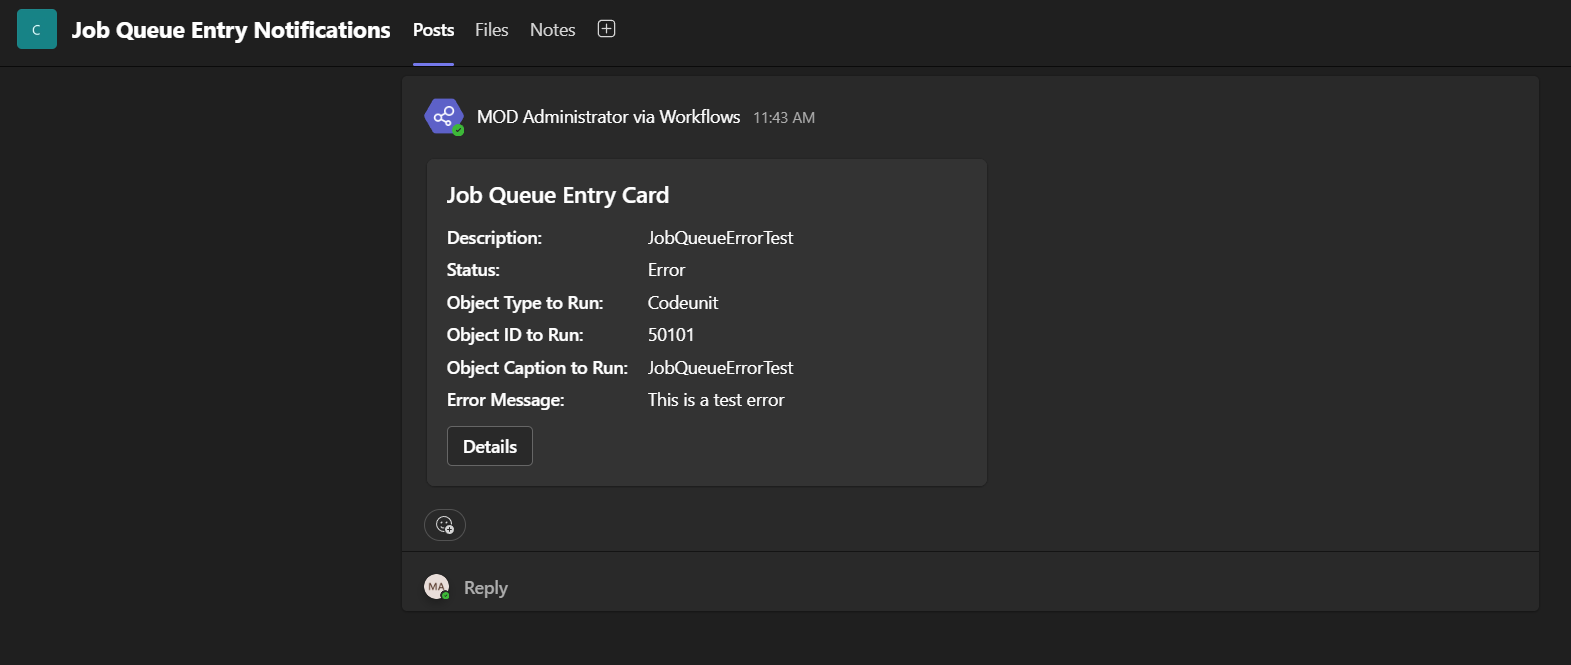
Task: Click the Error Message: label
Action: tap(505, 400)
